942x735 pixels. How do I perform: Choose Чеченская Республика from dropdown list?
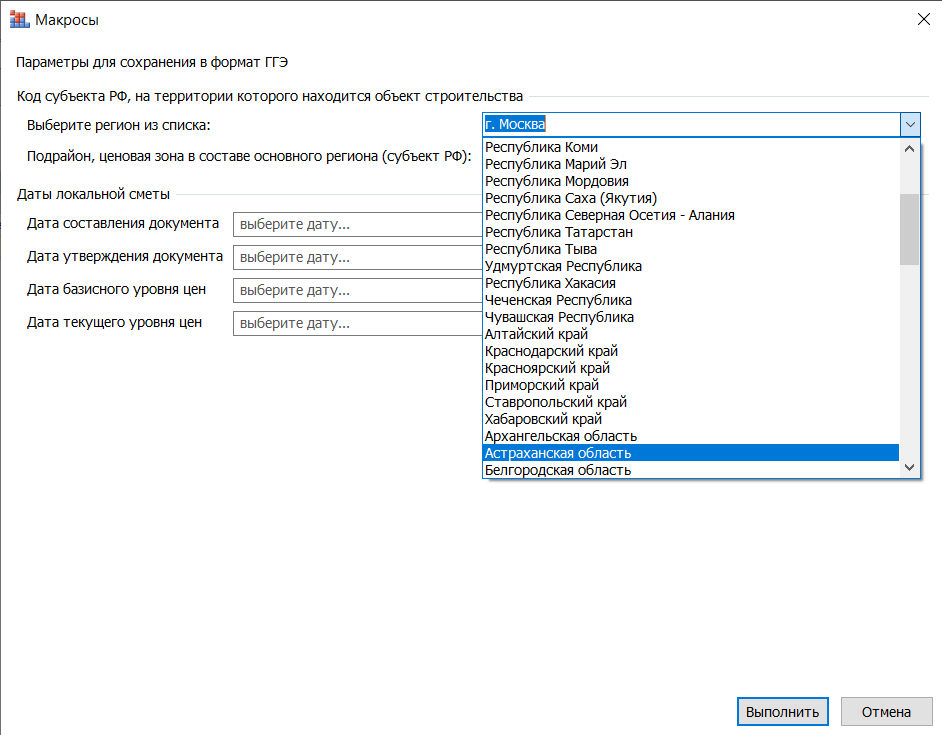coord(558,300)
